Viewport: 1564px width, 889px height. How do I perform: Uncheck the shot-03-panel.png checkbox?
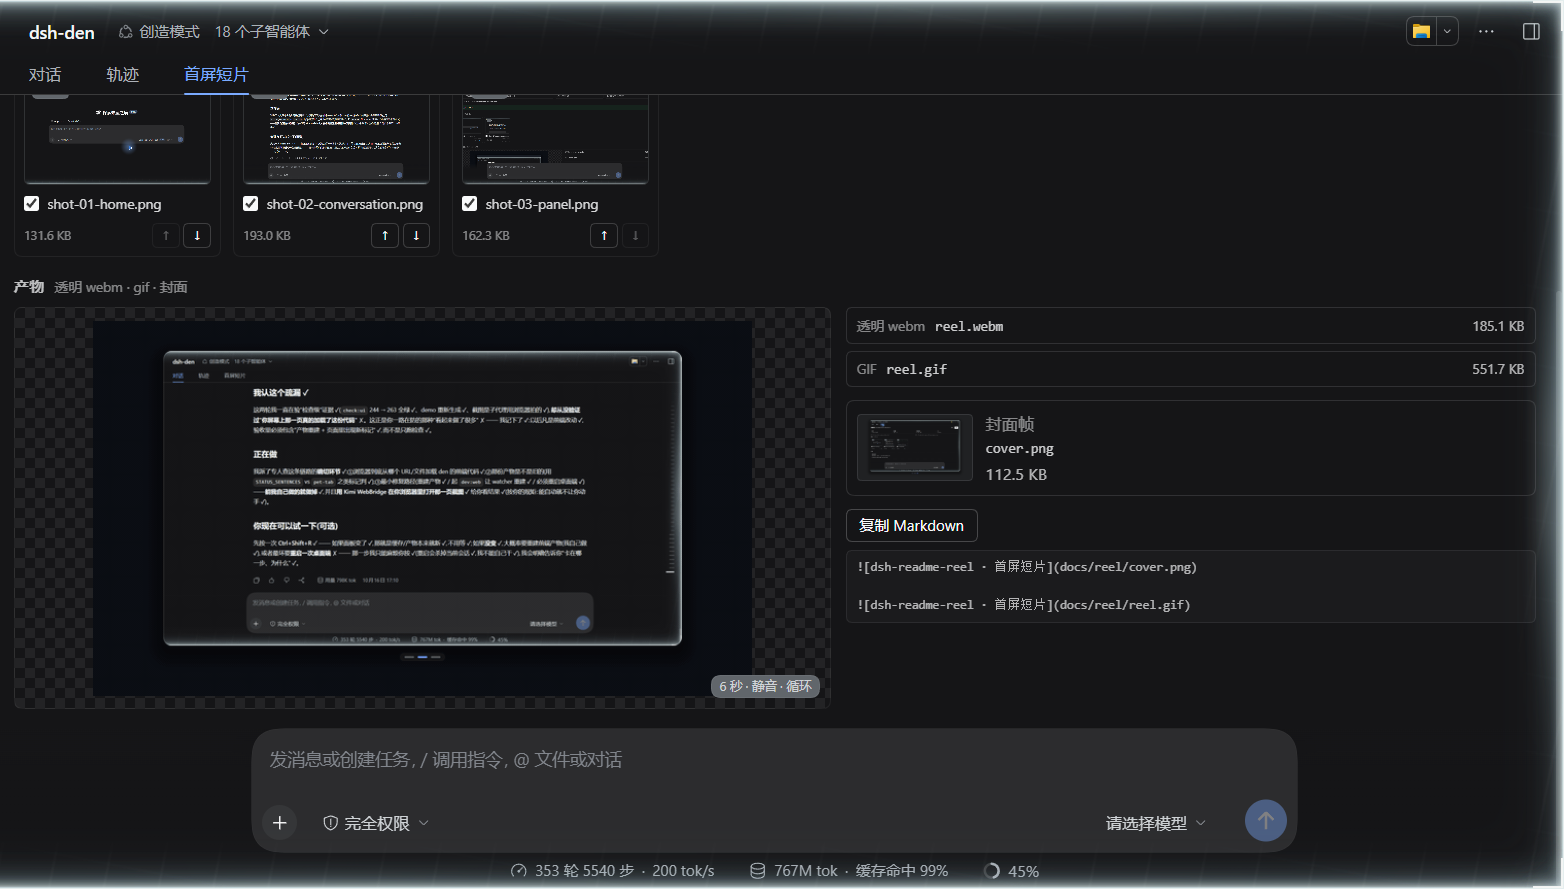click(470, 204)
